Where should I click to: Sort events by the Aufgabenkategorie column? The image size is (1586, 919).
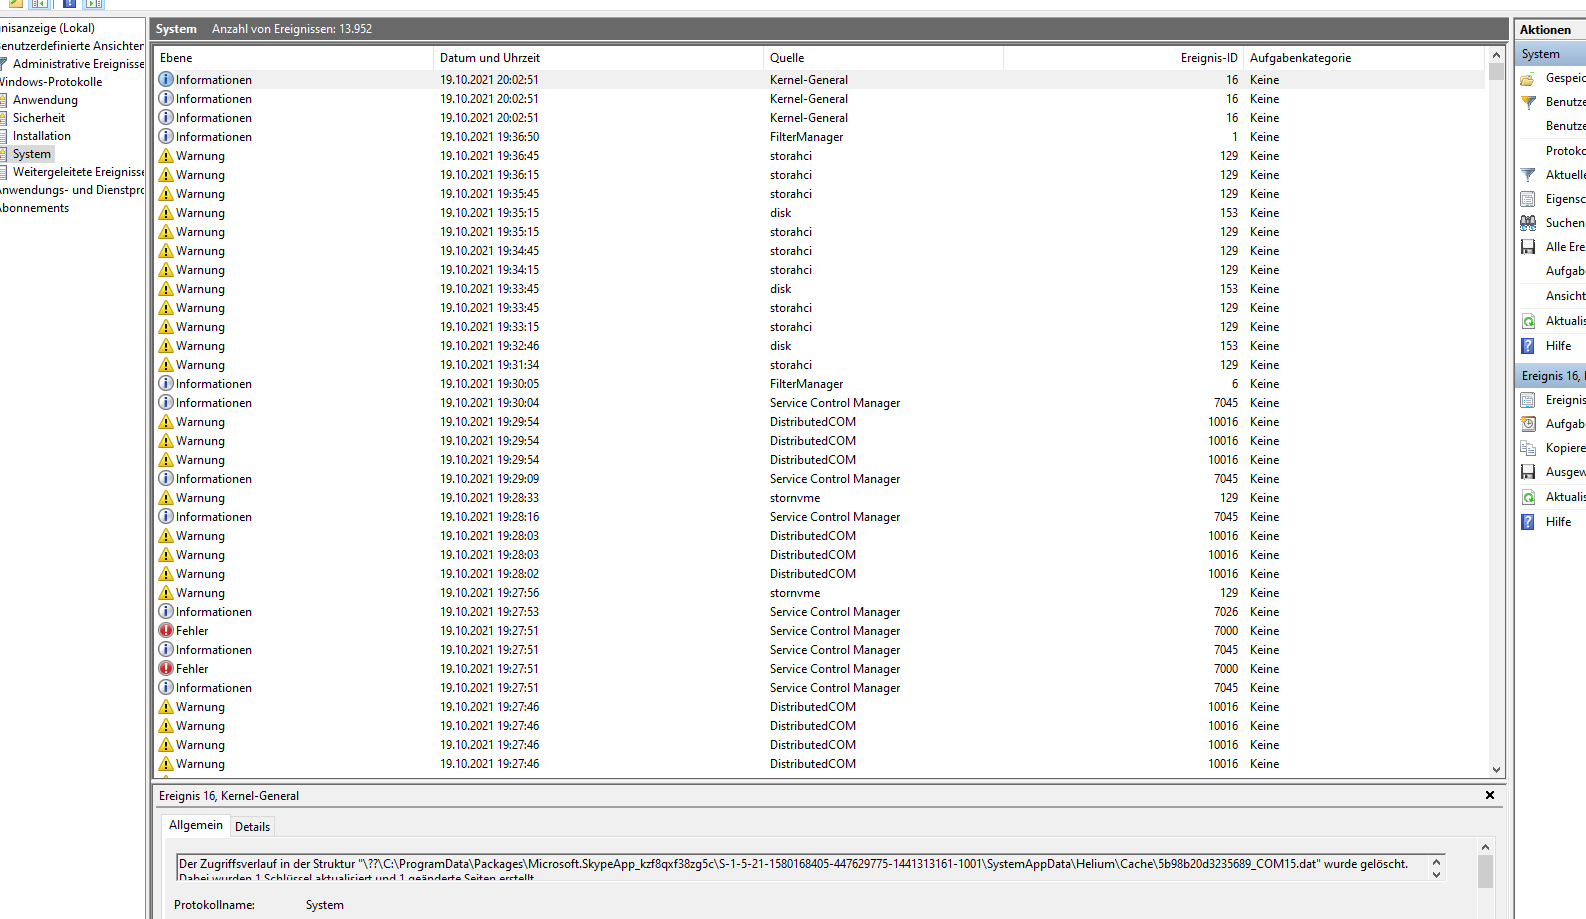coord(1366,58)
